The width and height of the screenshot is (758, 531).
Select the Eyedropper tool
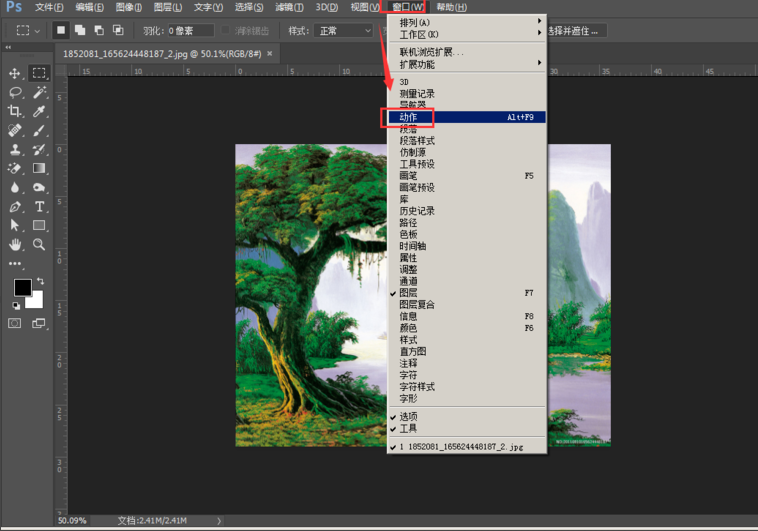click(x=39, y=111)
